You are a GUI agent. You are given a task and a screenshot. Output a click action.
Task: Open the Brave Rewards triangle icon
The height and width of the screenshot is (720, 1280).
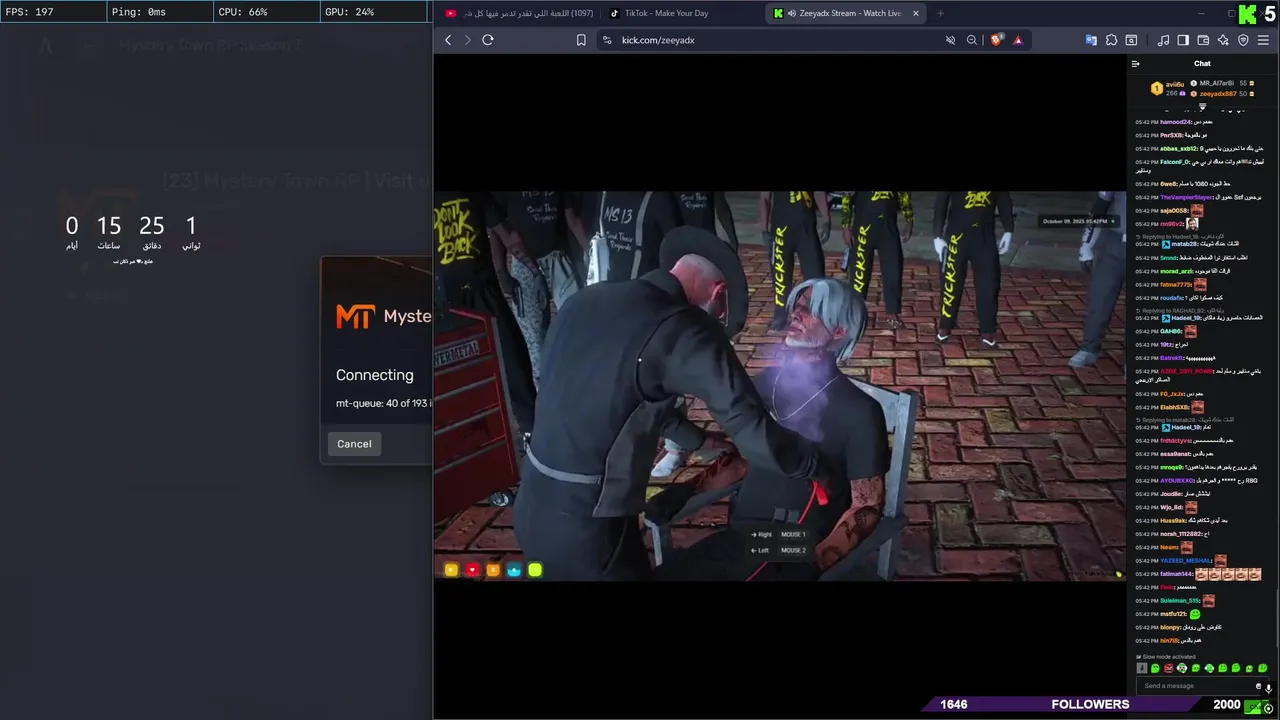[x=1018, y=40]
